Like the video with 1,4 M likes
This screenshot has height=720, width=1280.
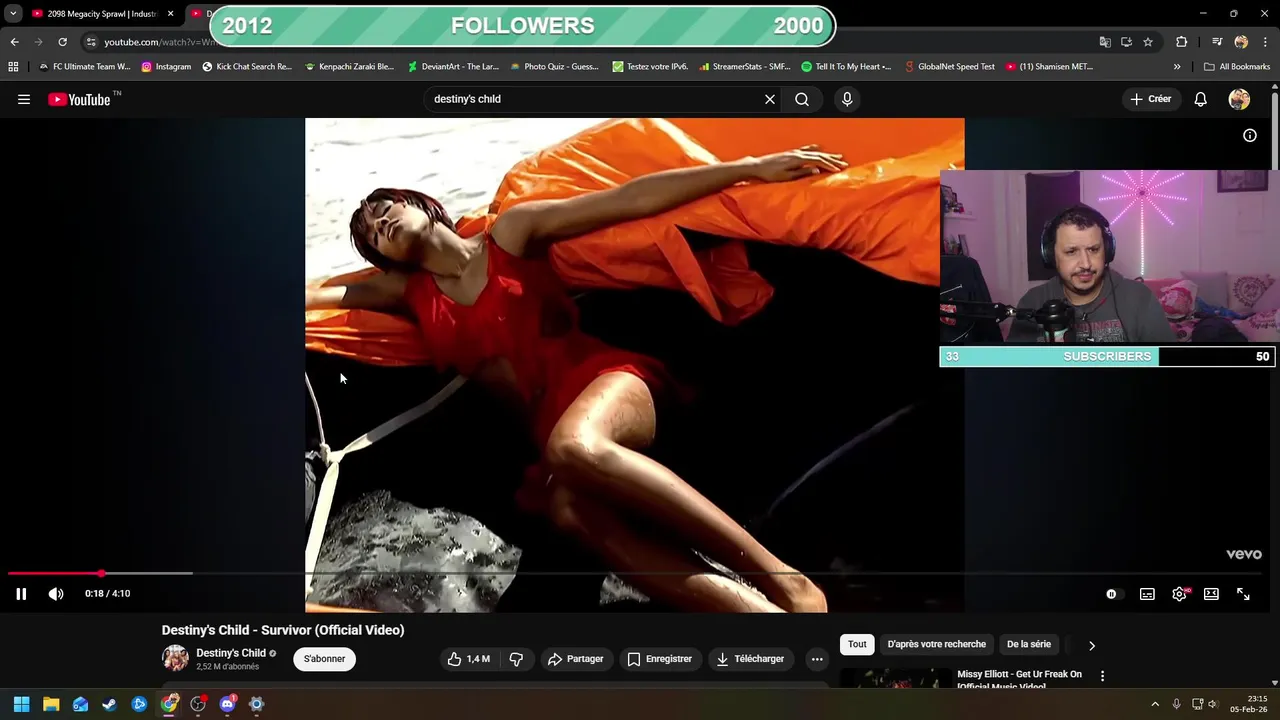[x=468, y=659]
